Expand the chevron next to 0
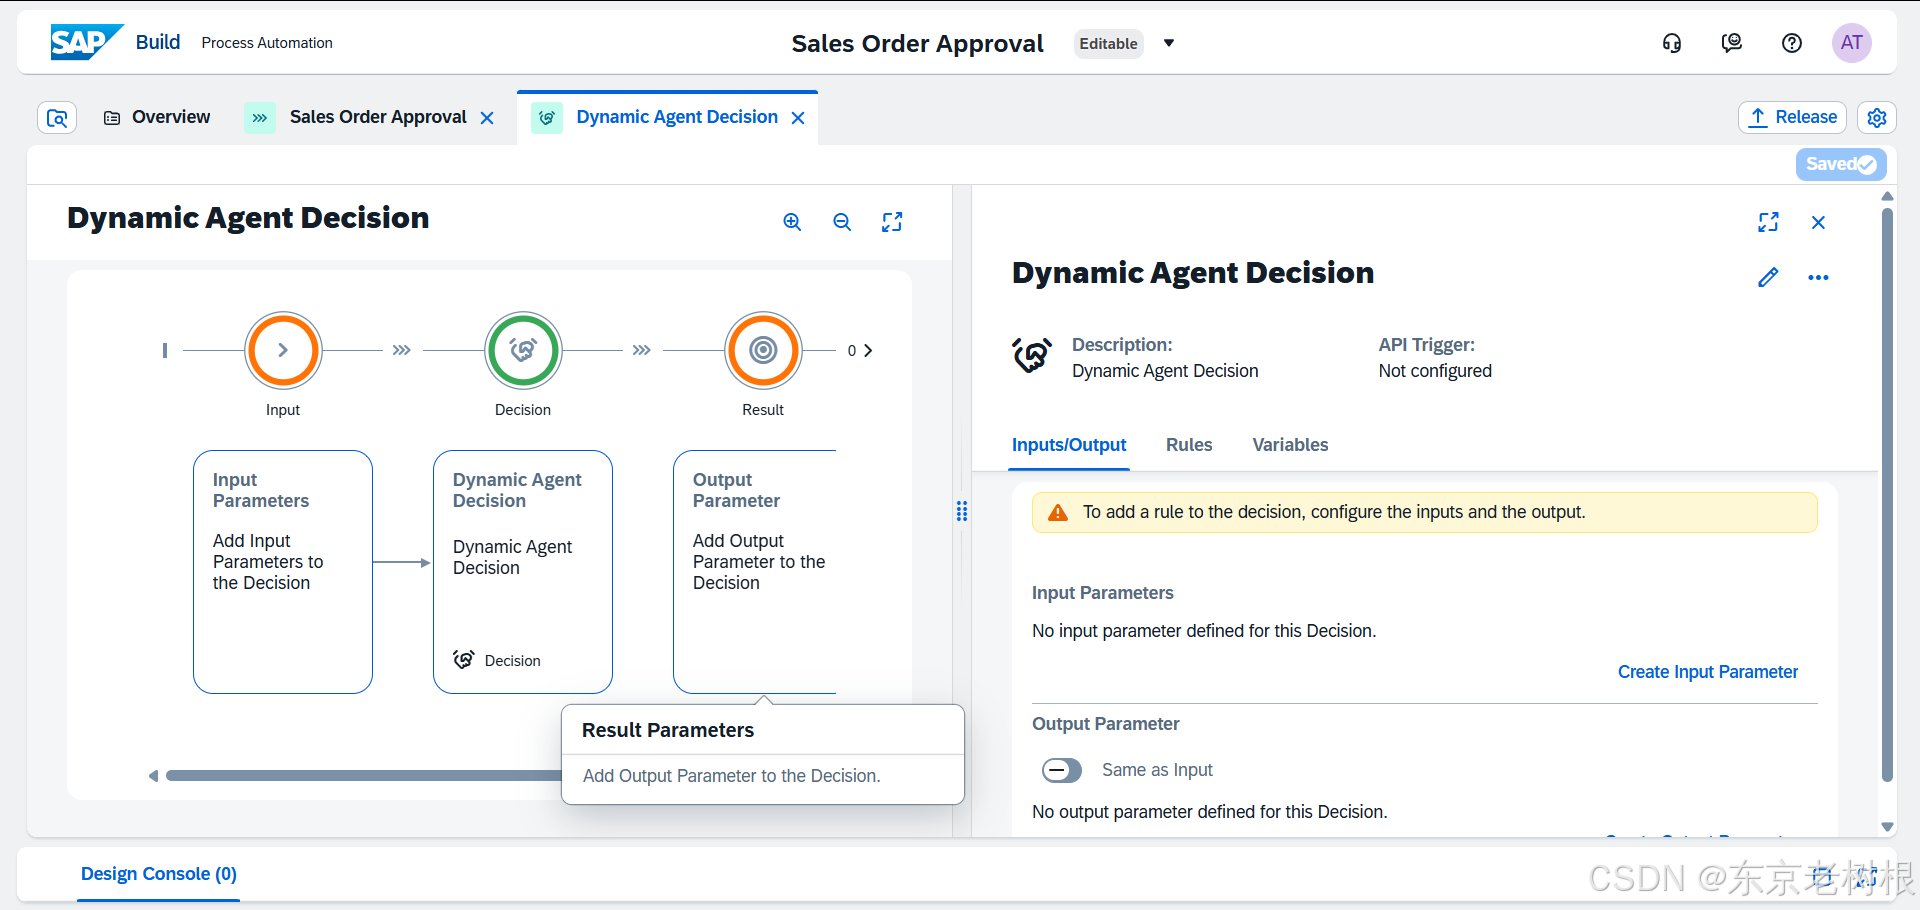Screen dimensions: 1920x910 [x=868, y=350]
